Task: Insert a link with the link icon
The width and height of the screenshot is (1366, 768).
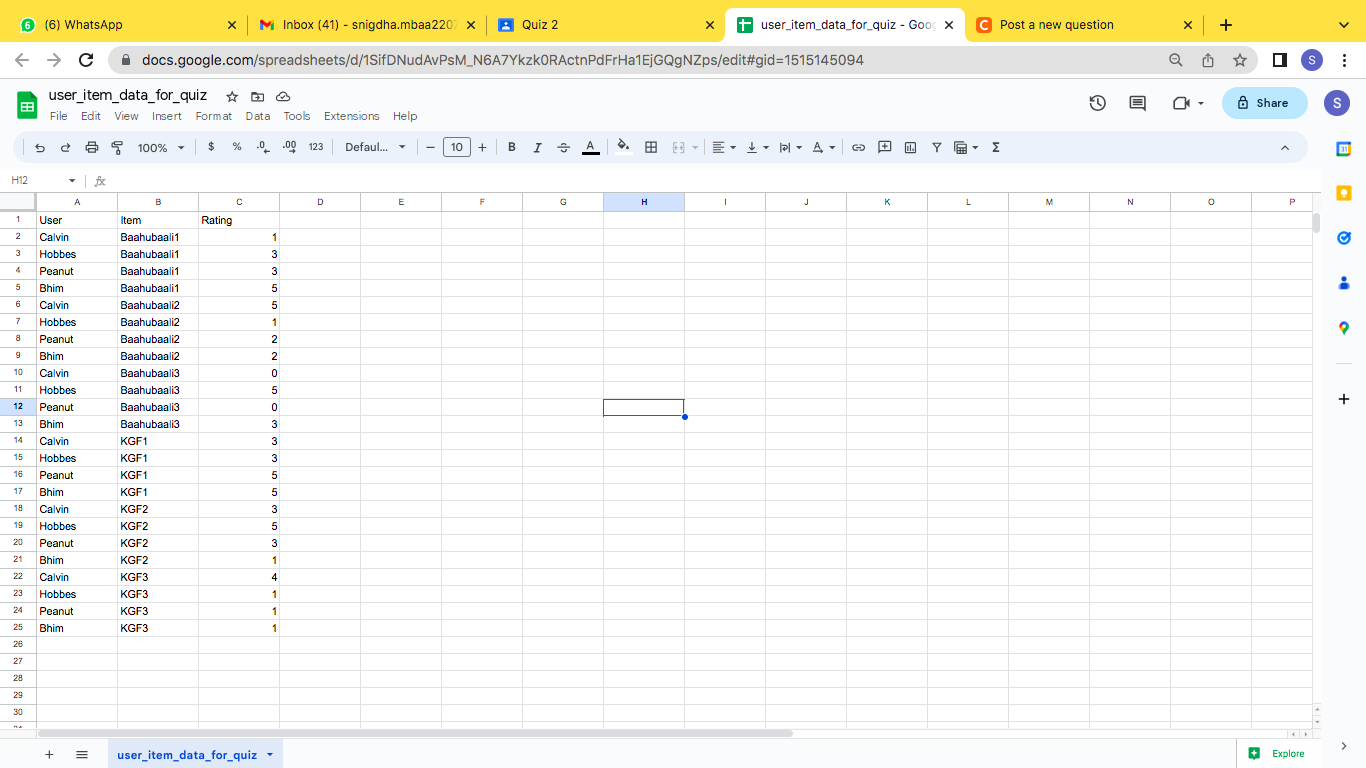Action: tap(858, 147)
